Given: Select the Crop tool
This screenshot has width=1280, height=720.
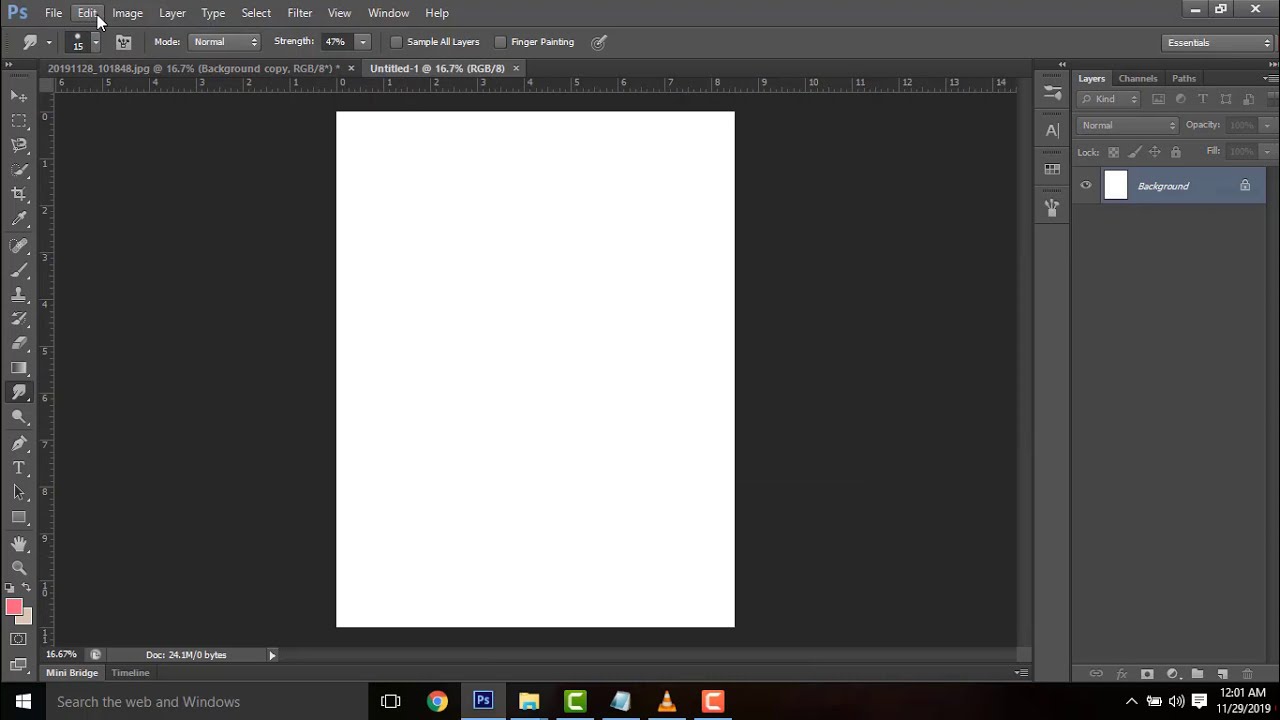Looking at the screenshot, I should point(19,195).
